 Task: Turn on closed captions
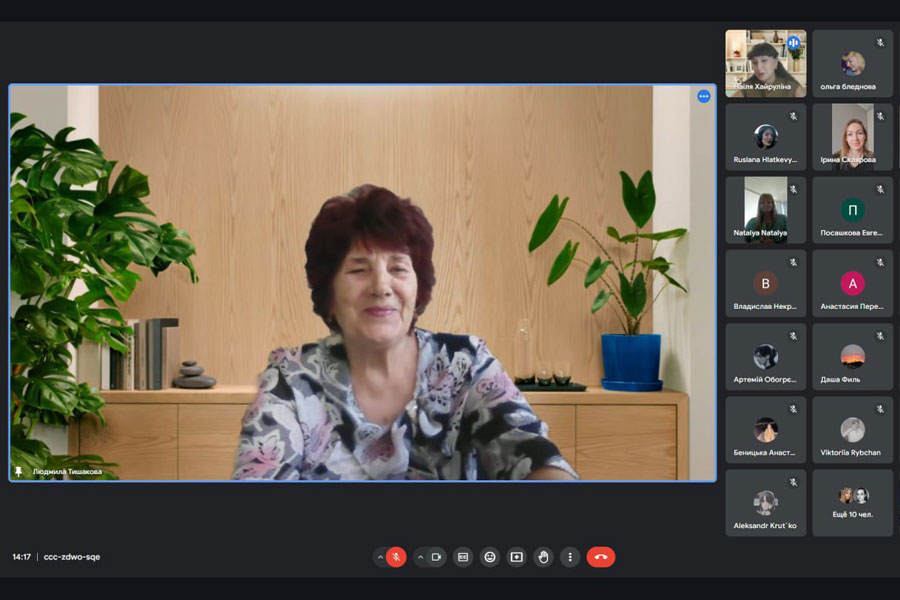coord(463,557)
